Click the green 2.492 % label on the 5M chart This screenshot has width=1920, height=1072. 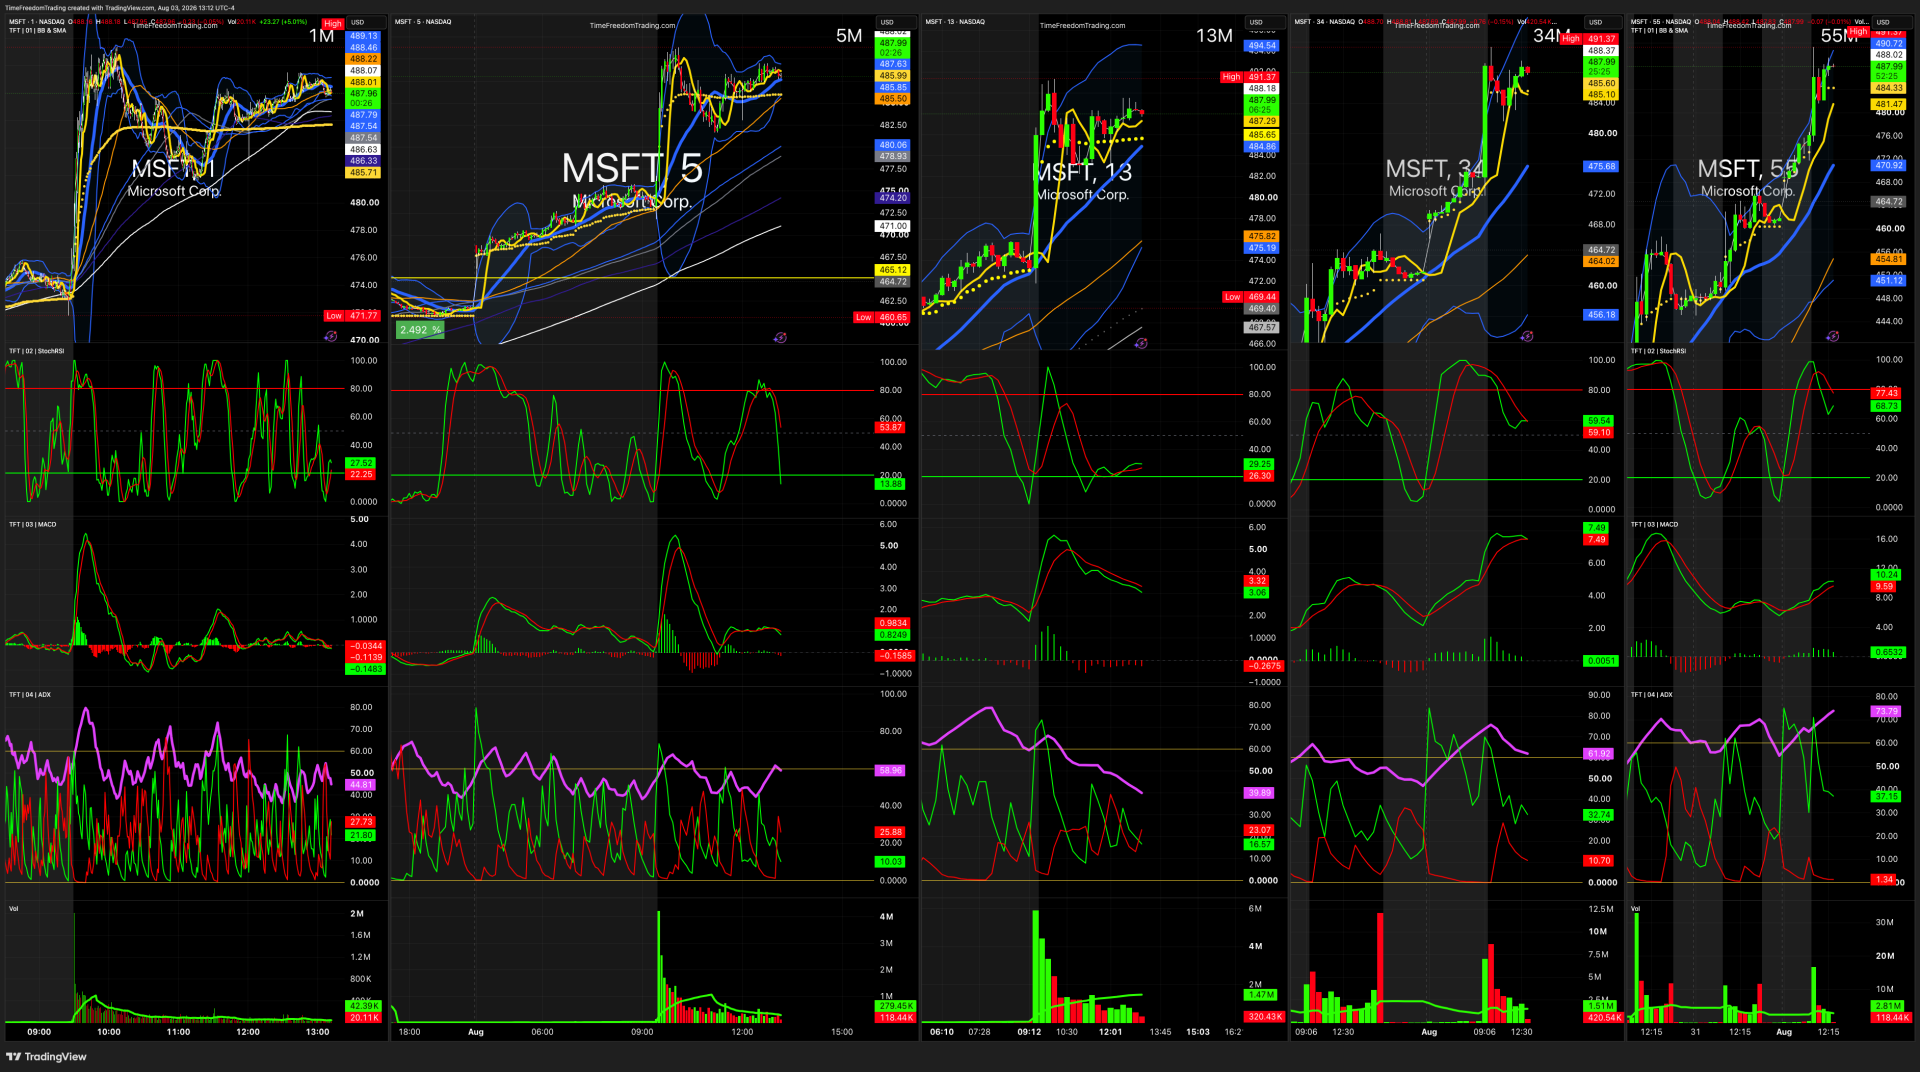pyautogui.click(x=420, y=329)
